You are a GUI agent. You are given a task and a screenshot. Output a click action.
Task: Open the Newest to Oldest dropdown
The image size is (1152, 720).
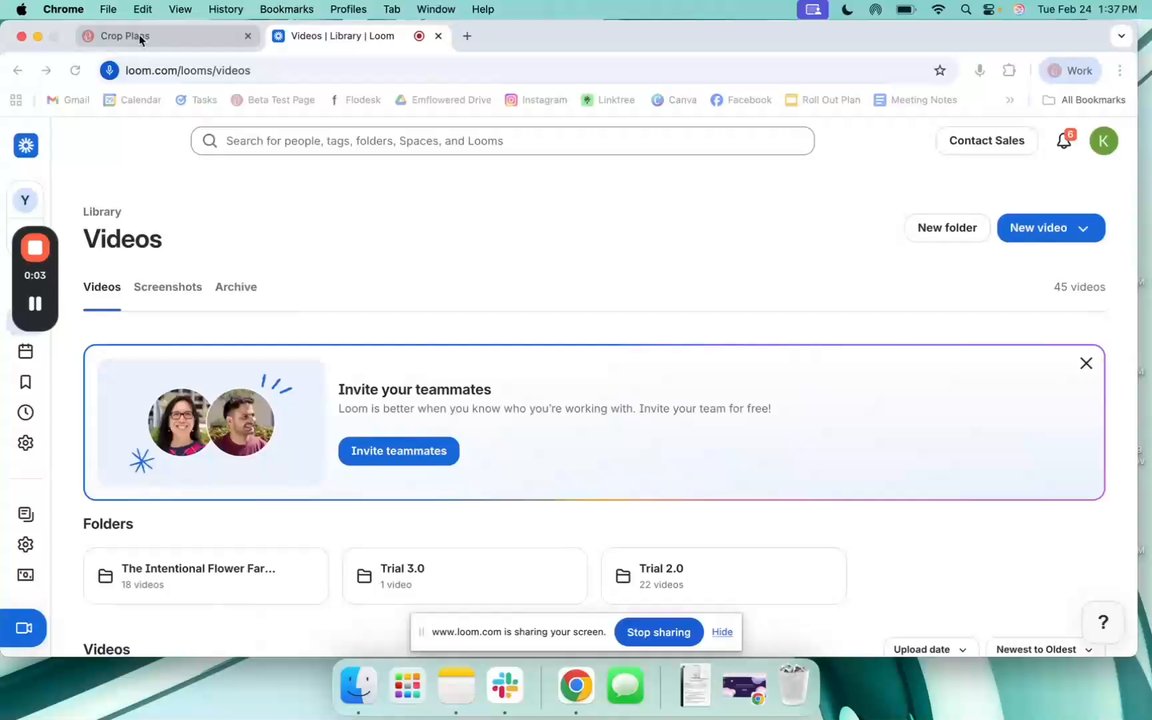click(1044, 649)
